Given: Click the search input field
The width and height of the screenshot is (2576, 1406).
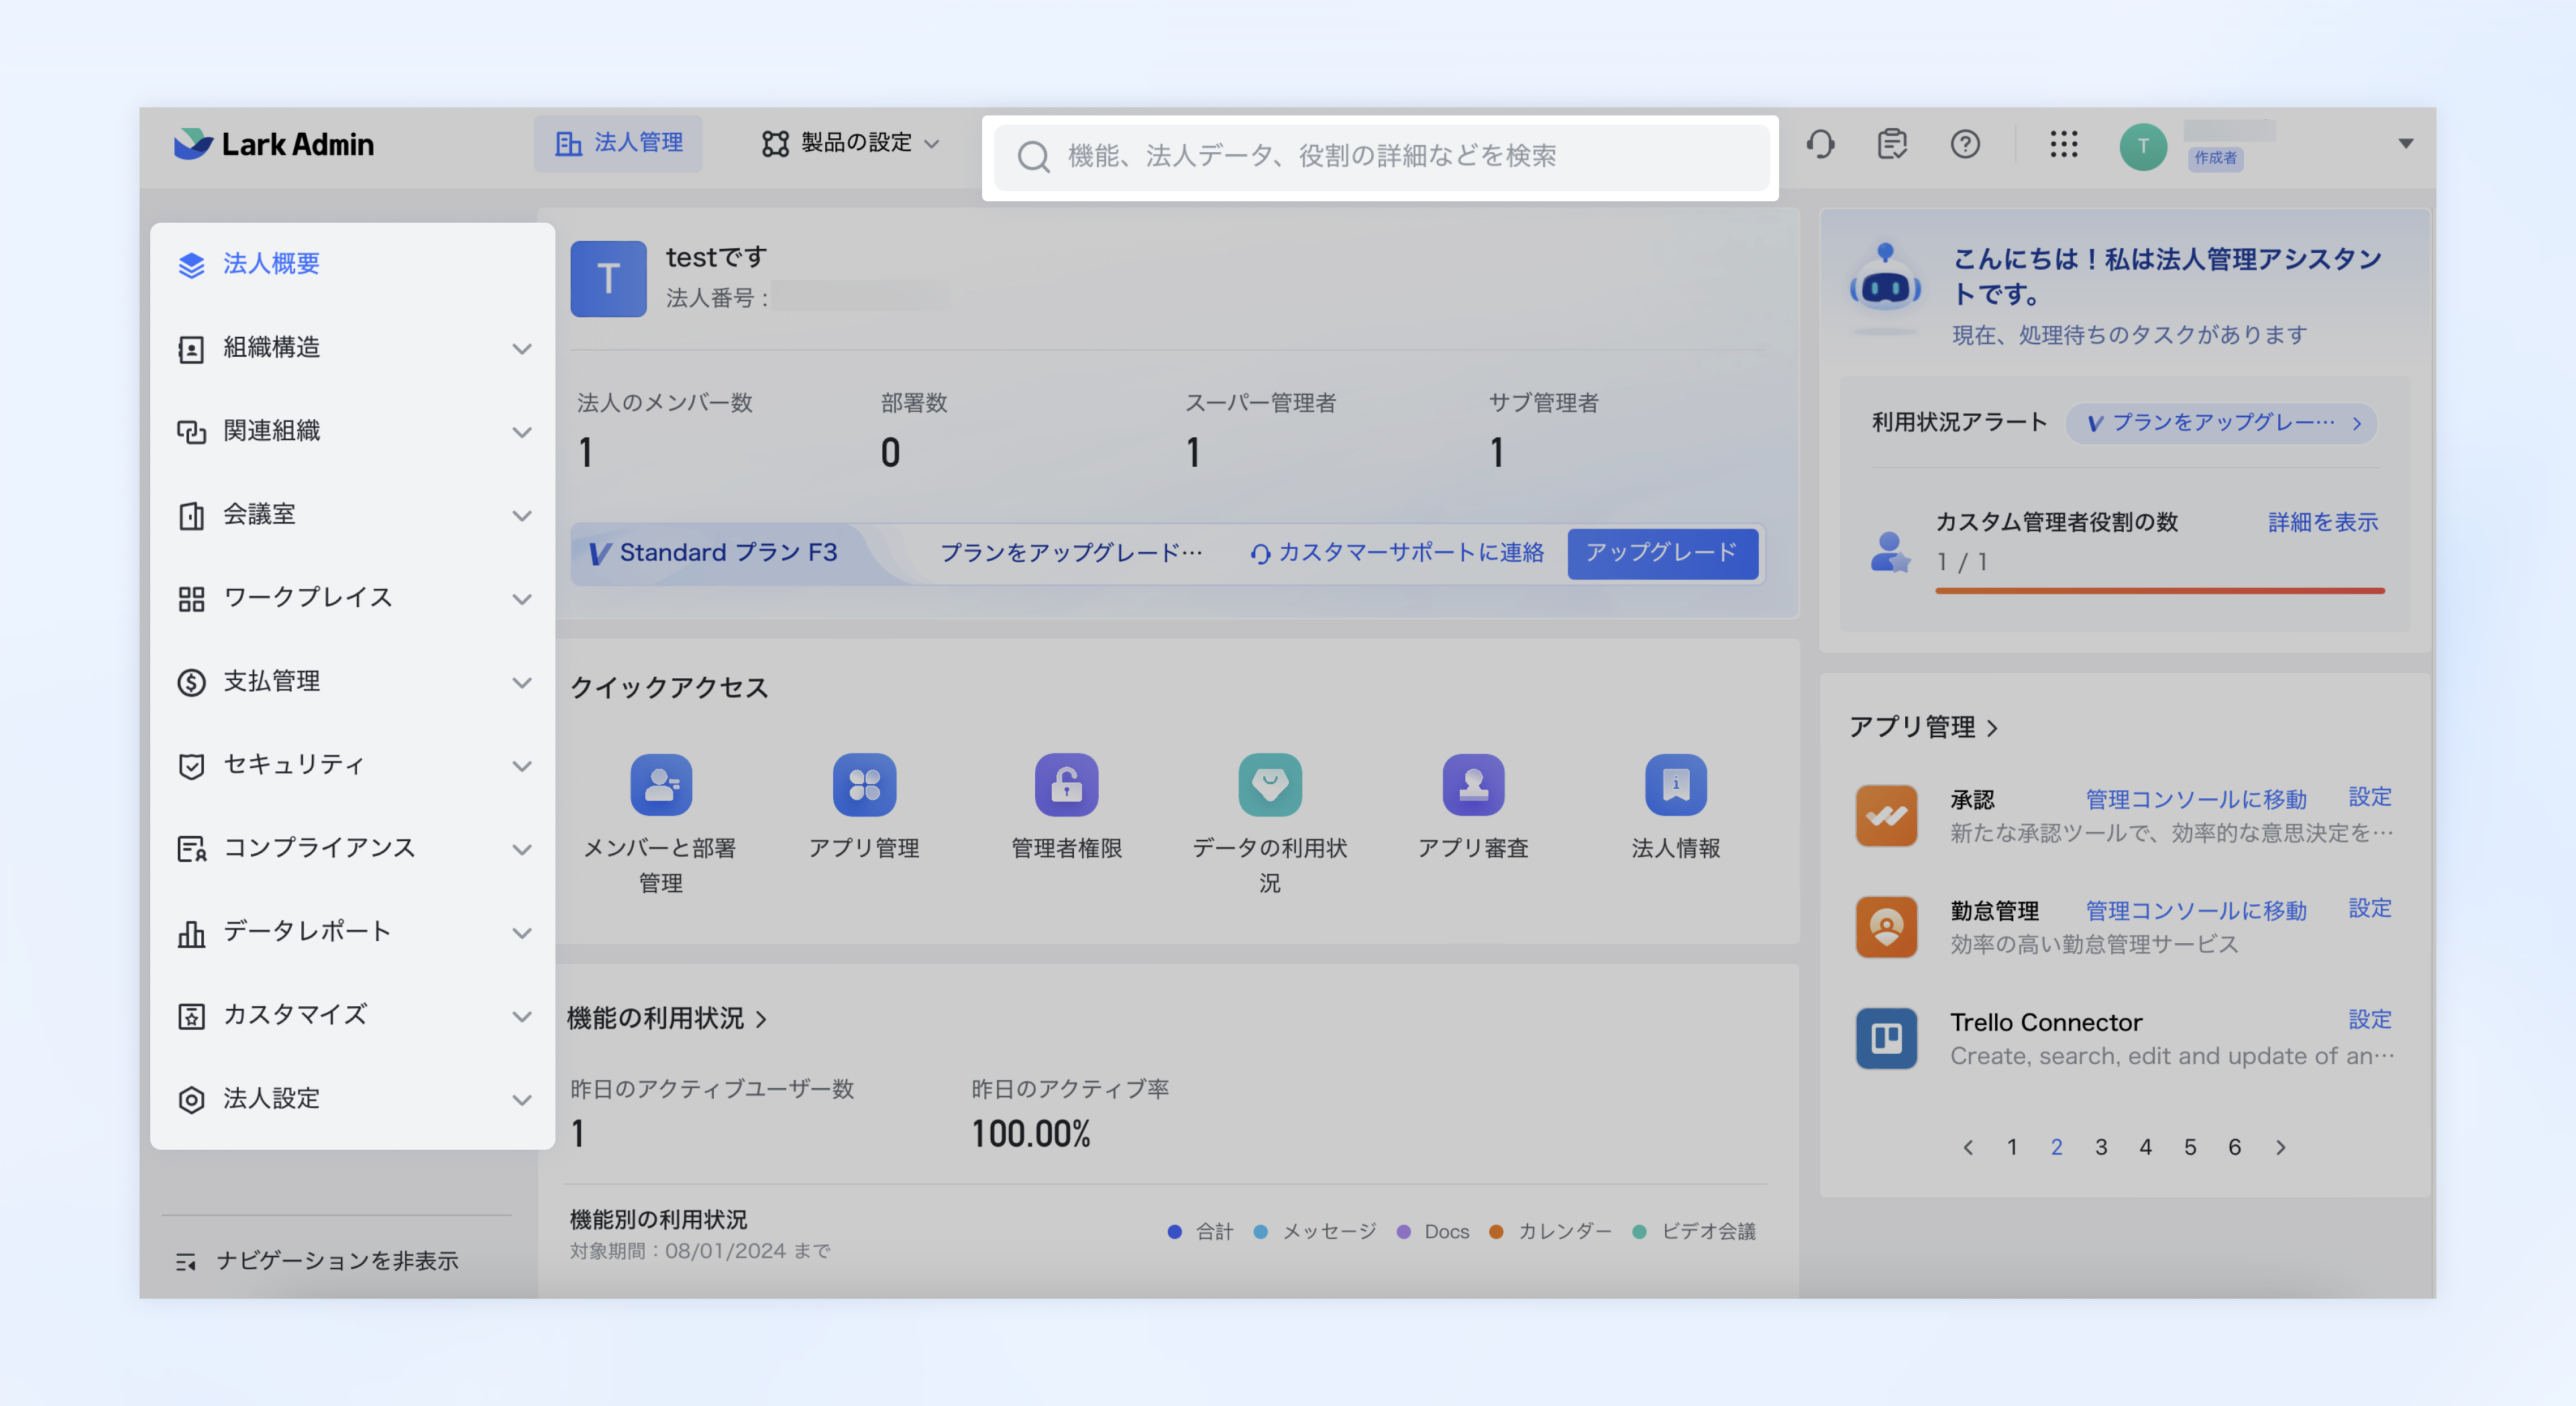Looking at the screenshot, I should 1380,156.
